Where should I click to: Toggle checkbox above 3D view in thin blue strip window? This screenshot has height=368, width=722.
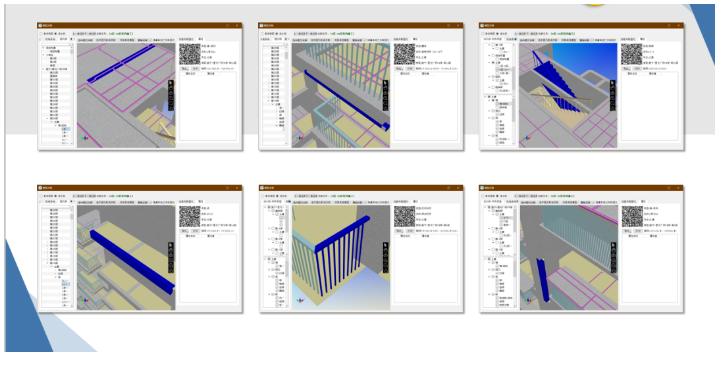pyautogui.click(x=151, y=40)
